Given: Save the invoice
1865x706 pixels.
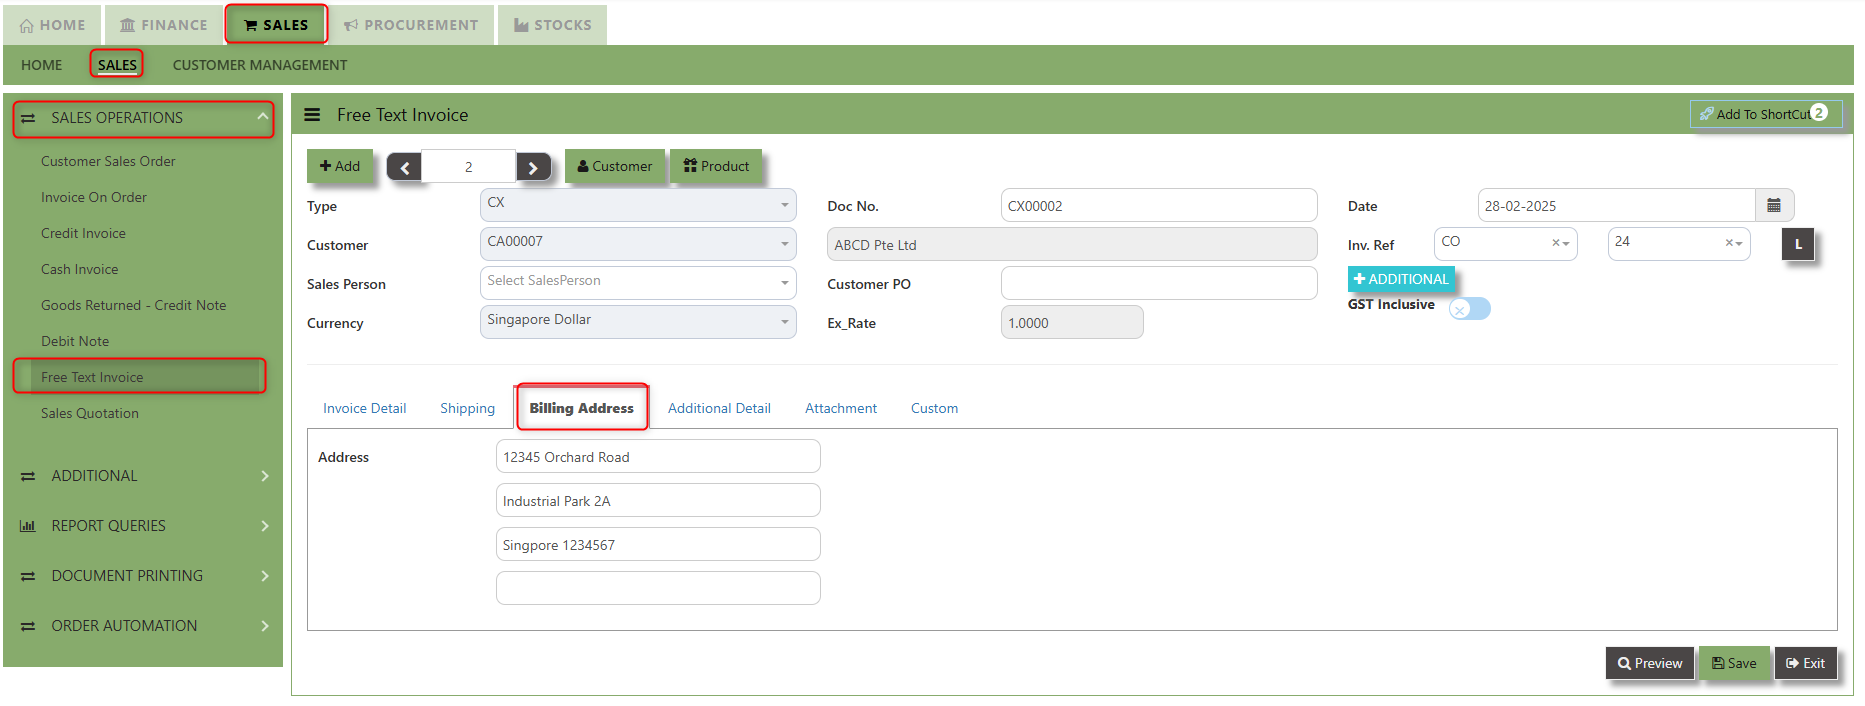Looking at the screenshot, I should pyautogui.click(x=1734, y=663).
